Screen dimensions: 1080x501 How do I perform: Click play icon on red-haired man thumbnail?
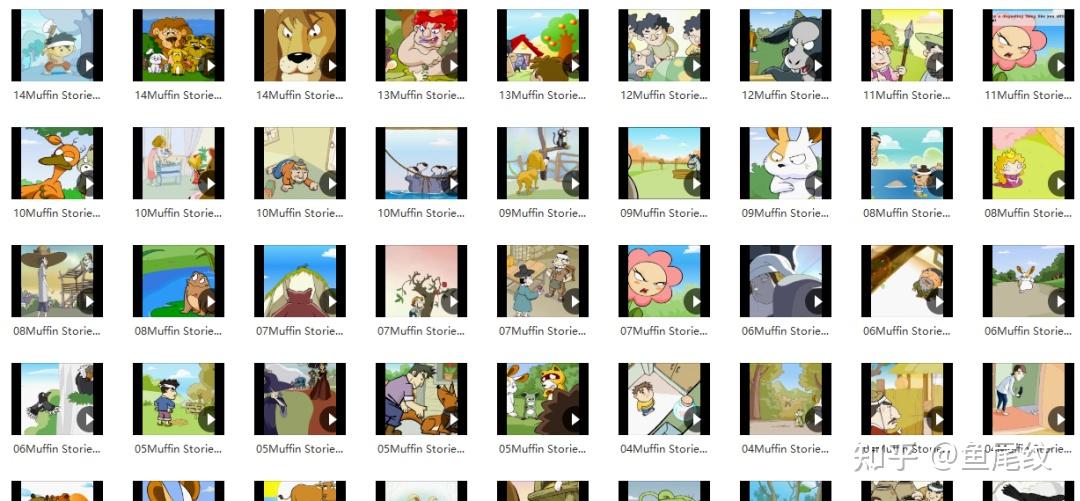(x=453, y=65)
